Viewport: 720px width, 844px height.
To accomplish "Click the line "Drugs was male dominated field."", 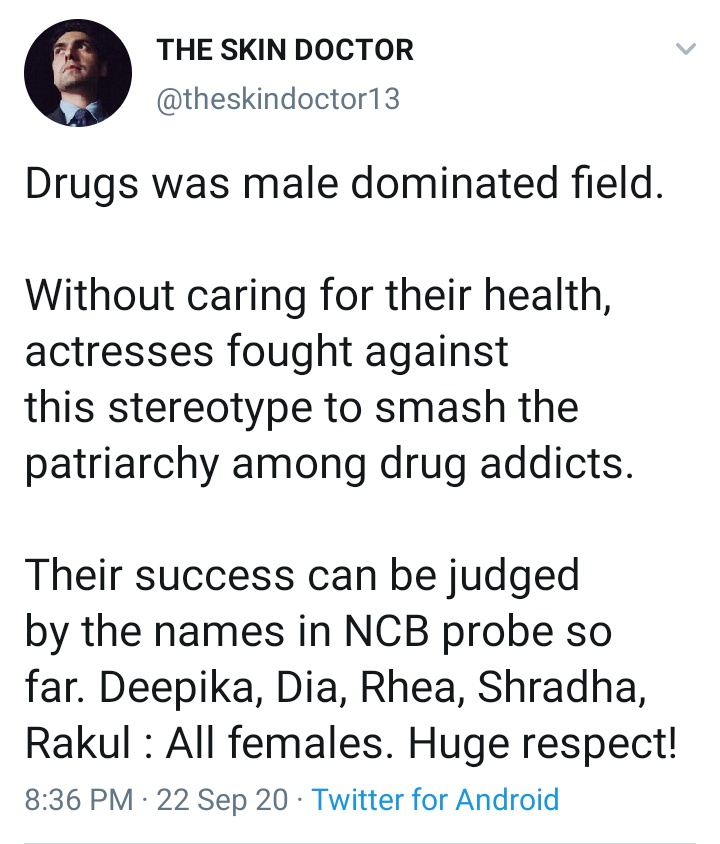I will click(x=342, y=186).
